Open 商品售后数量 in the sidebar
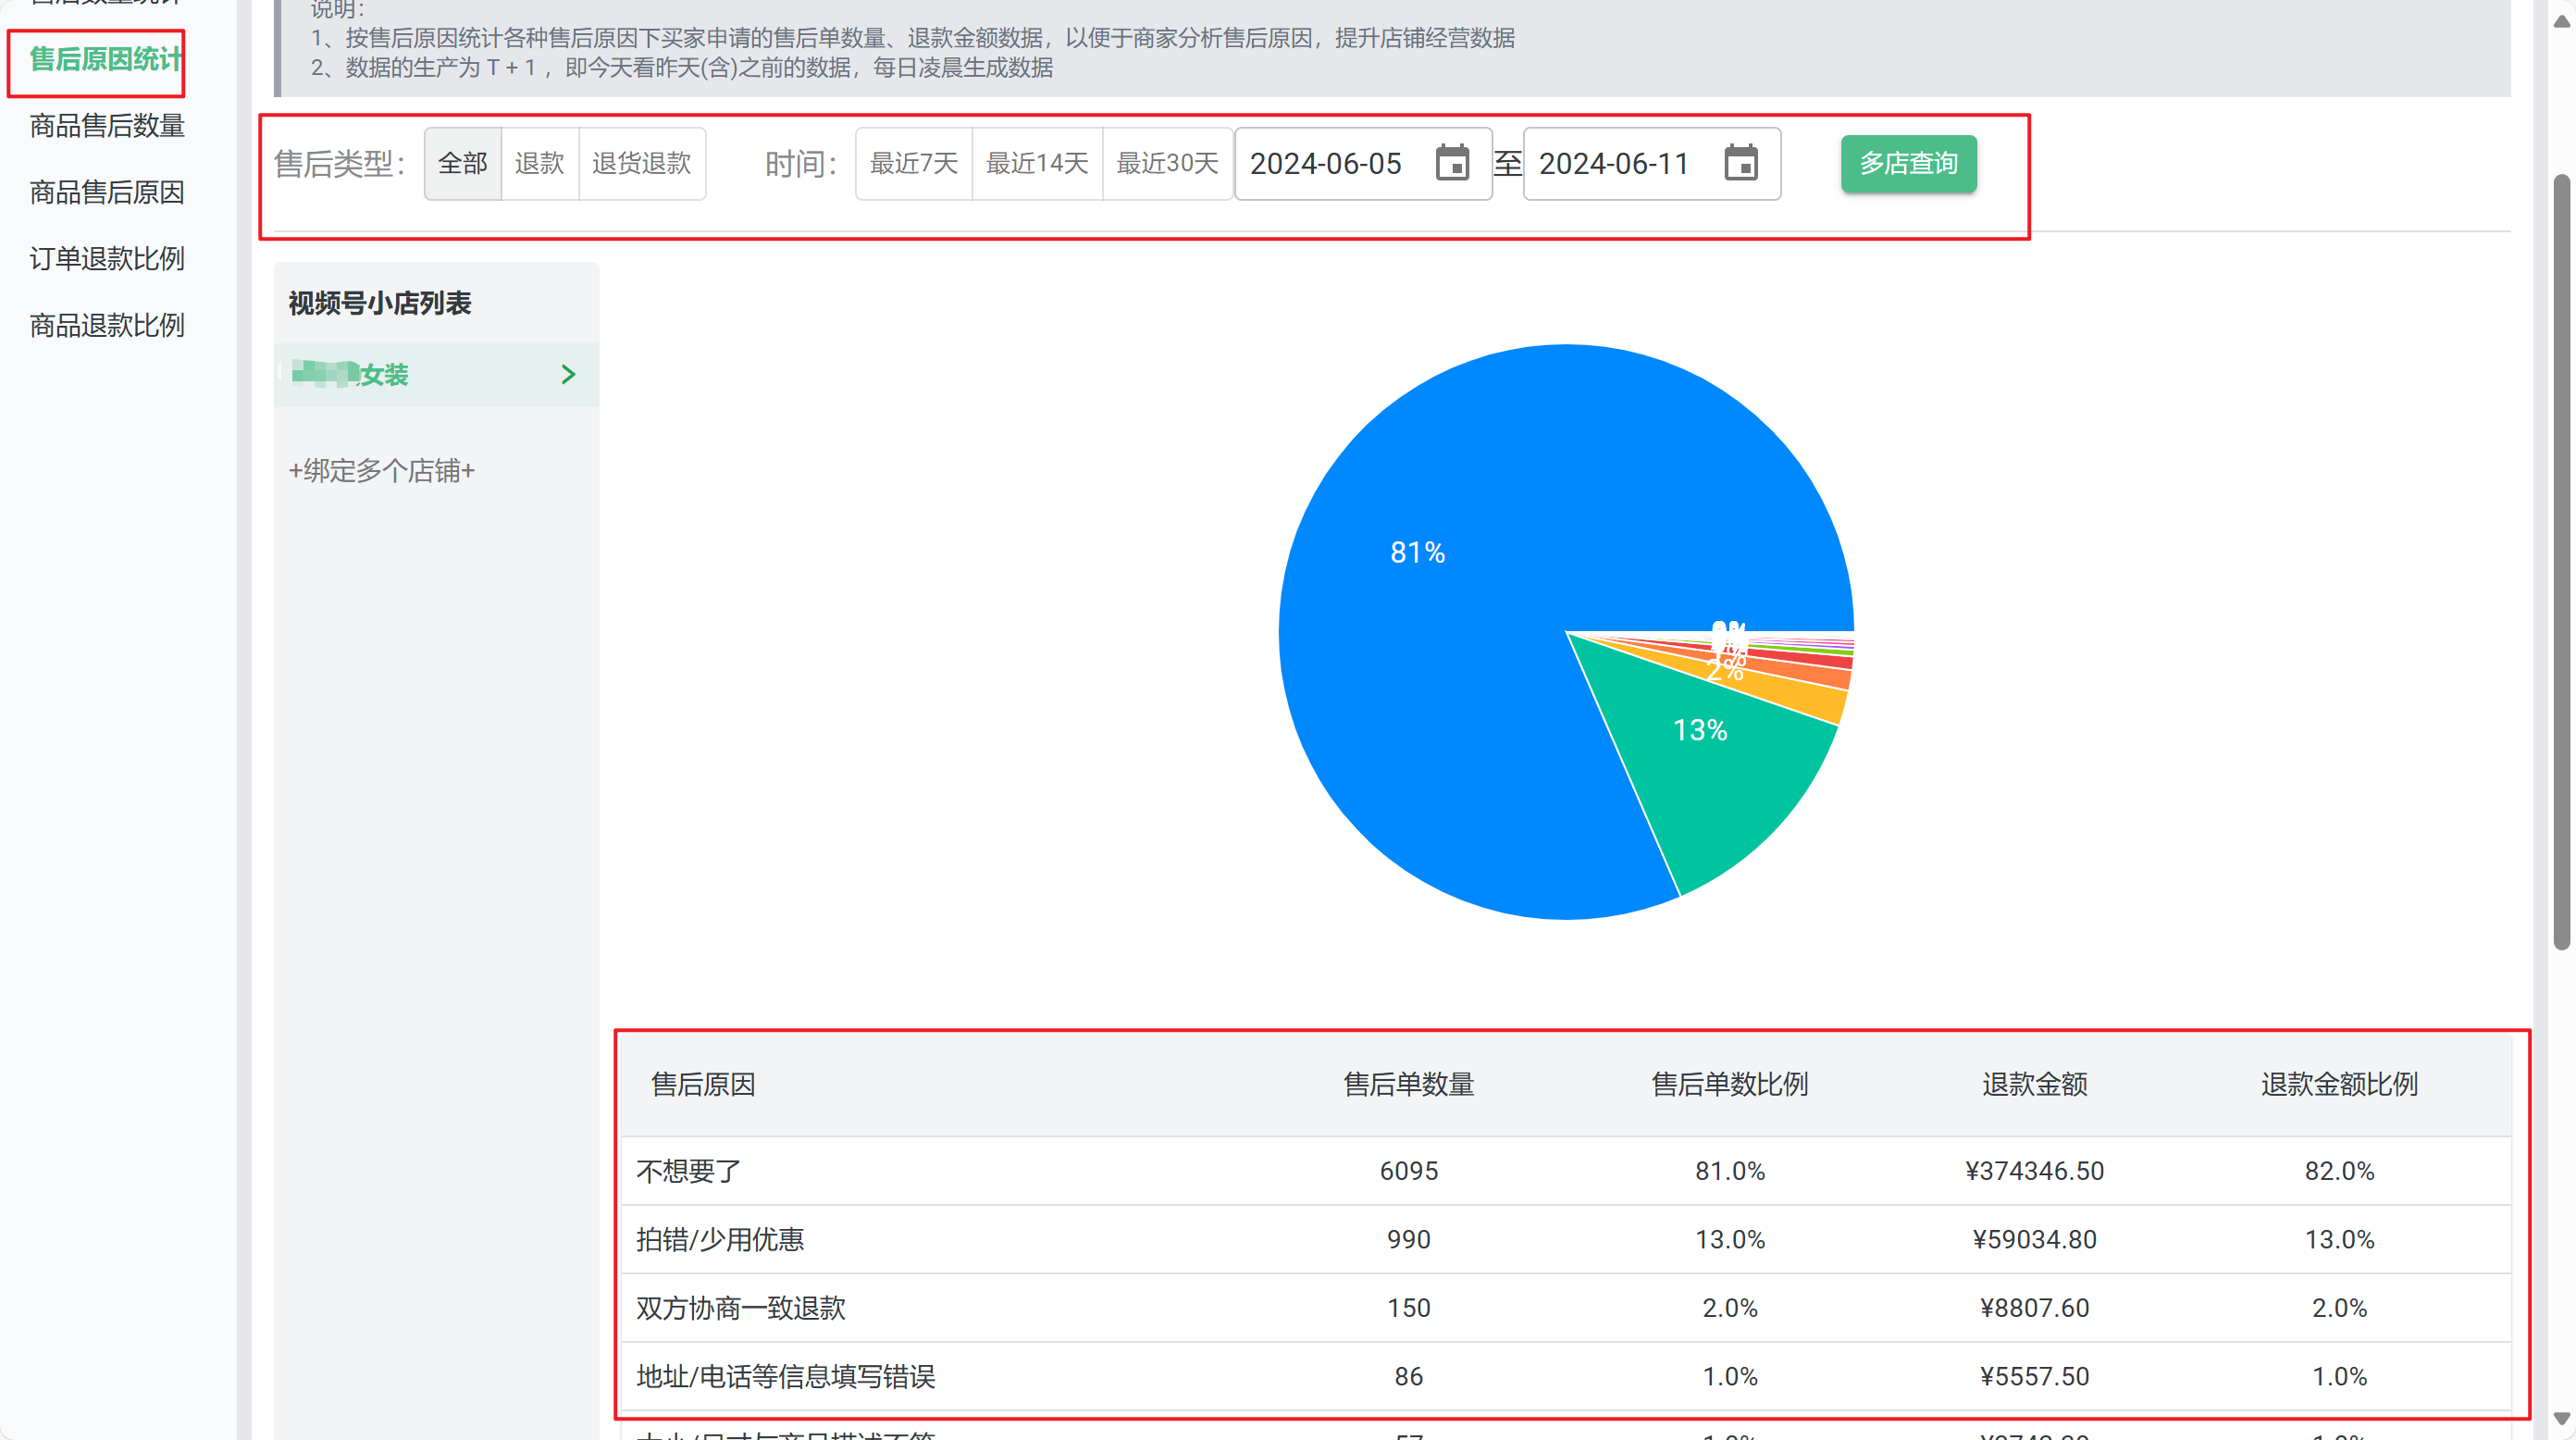 [x=107, y=126]
